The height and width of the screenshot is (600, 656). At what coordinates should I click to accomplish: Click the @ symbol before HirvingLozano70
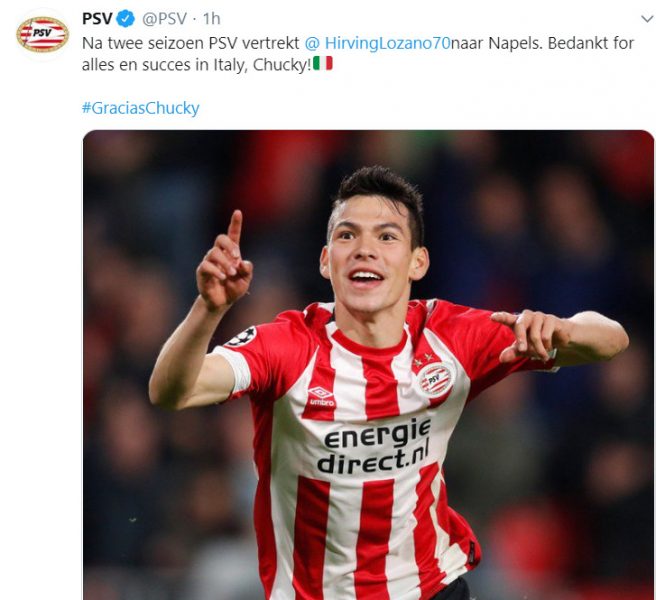(x=312, y=43)
